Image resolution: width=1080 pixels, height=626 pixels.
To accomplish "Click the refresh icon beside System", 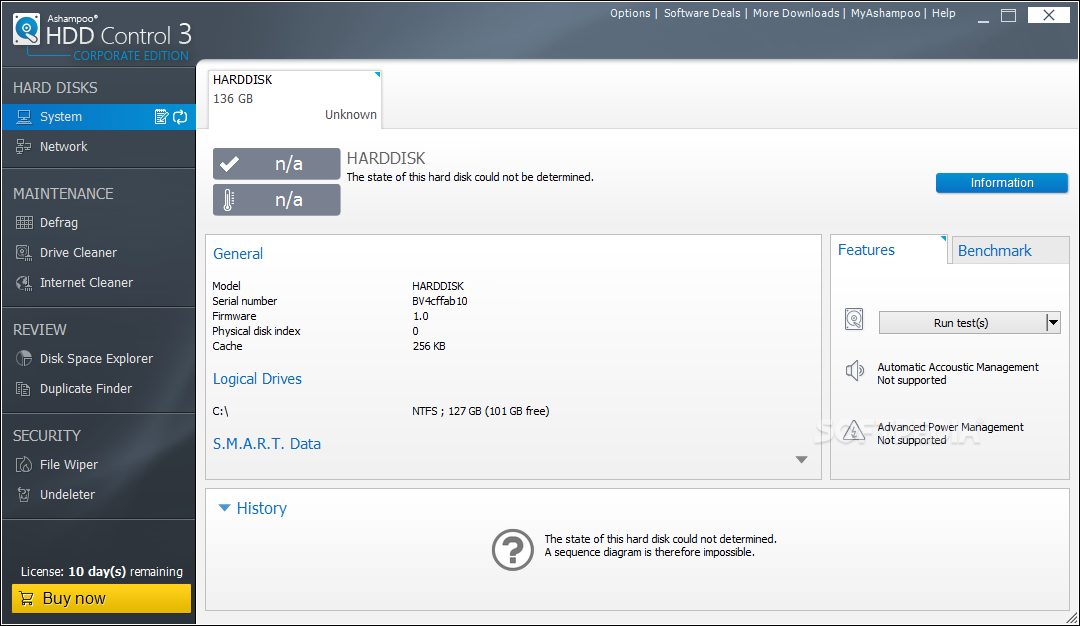I will tap(180, 117).
